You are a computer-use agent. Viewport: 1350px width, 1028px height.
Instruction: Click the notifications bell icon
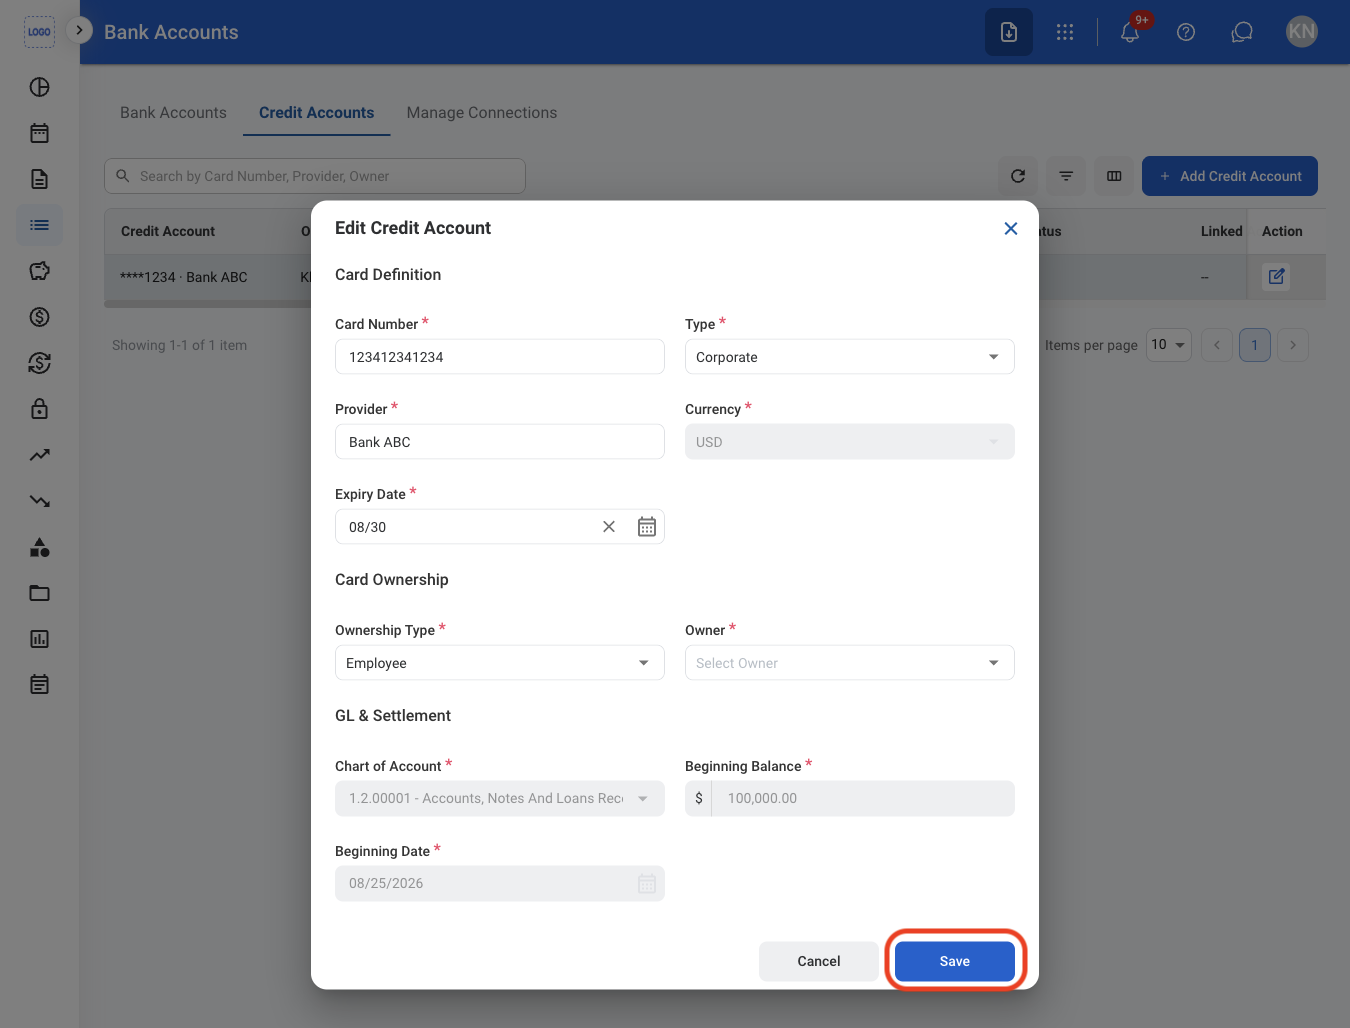coord(1130,32)
